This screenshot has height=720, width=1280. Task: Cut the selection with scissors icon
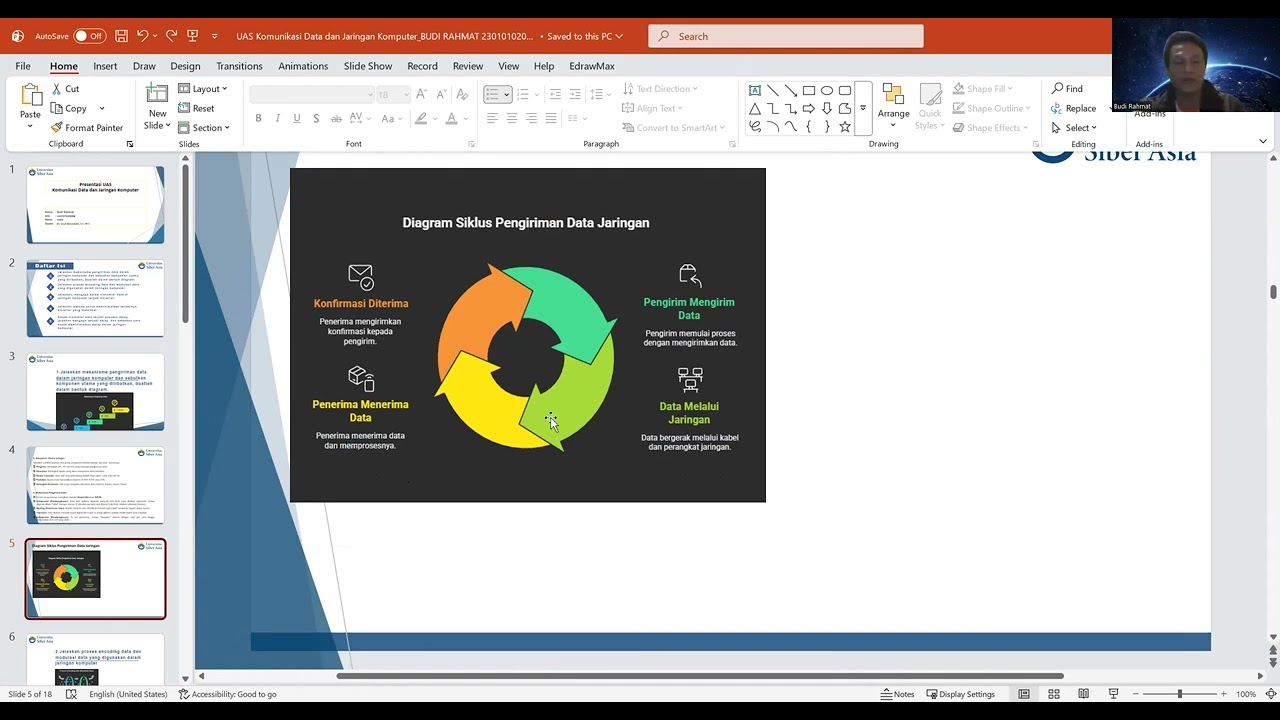(64, 89)
